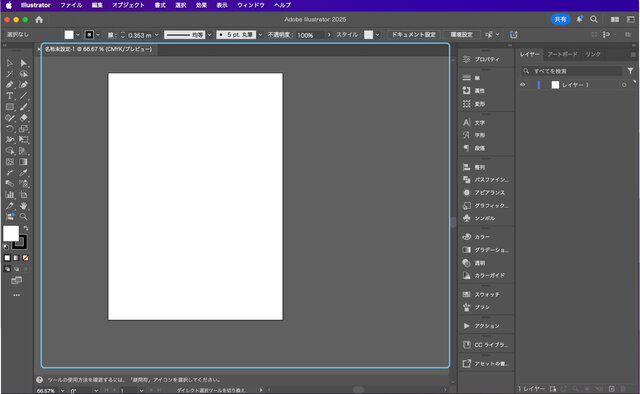Screen dimensions: 640x394
Task: Open the スウォッチ panel
Action: pyautogui.click(x=486, y=294)
